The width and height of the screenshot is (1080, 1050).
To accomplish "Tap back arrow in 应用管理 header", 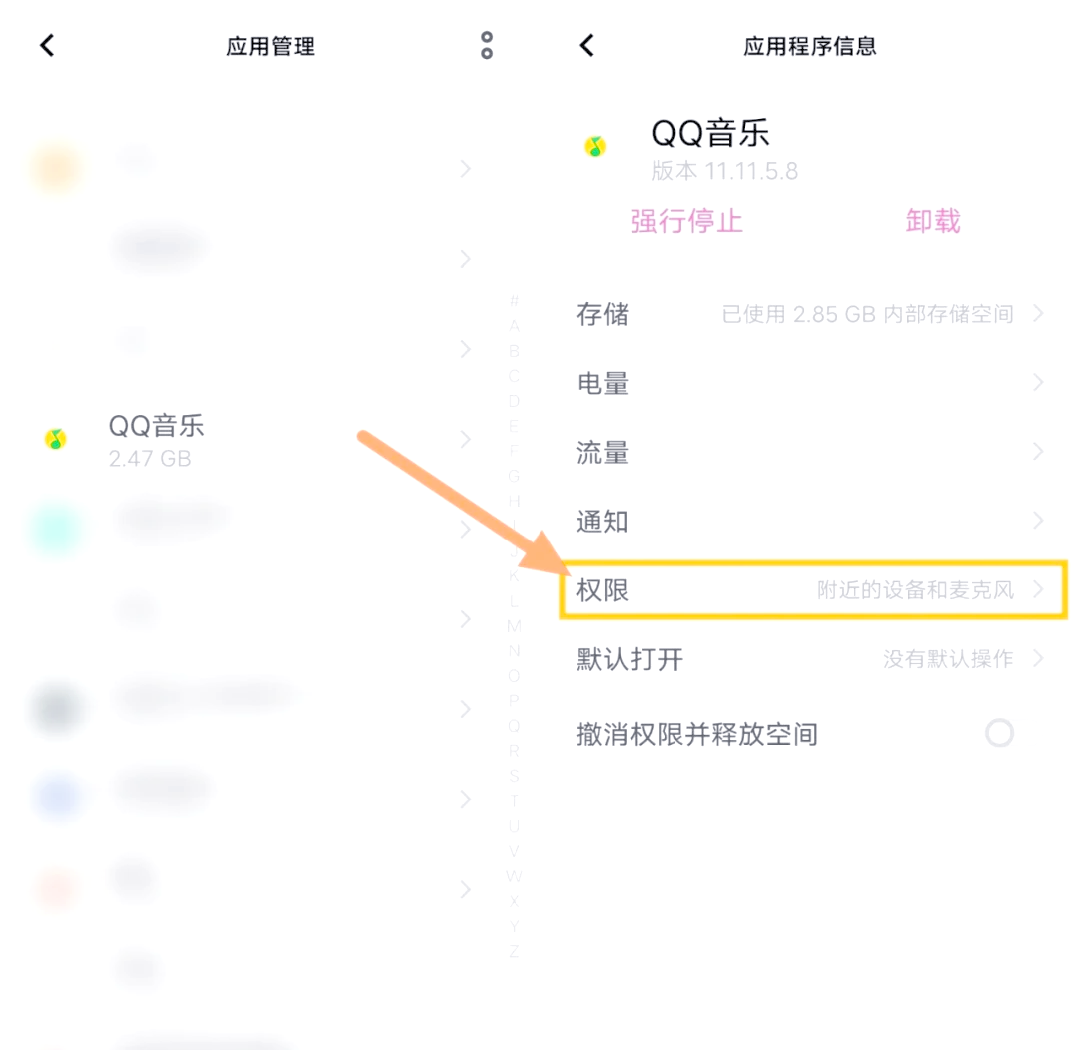I will tap(47, 46).
